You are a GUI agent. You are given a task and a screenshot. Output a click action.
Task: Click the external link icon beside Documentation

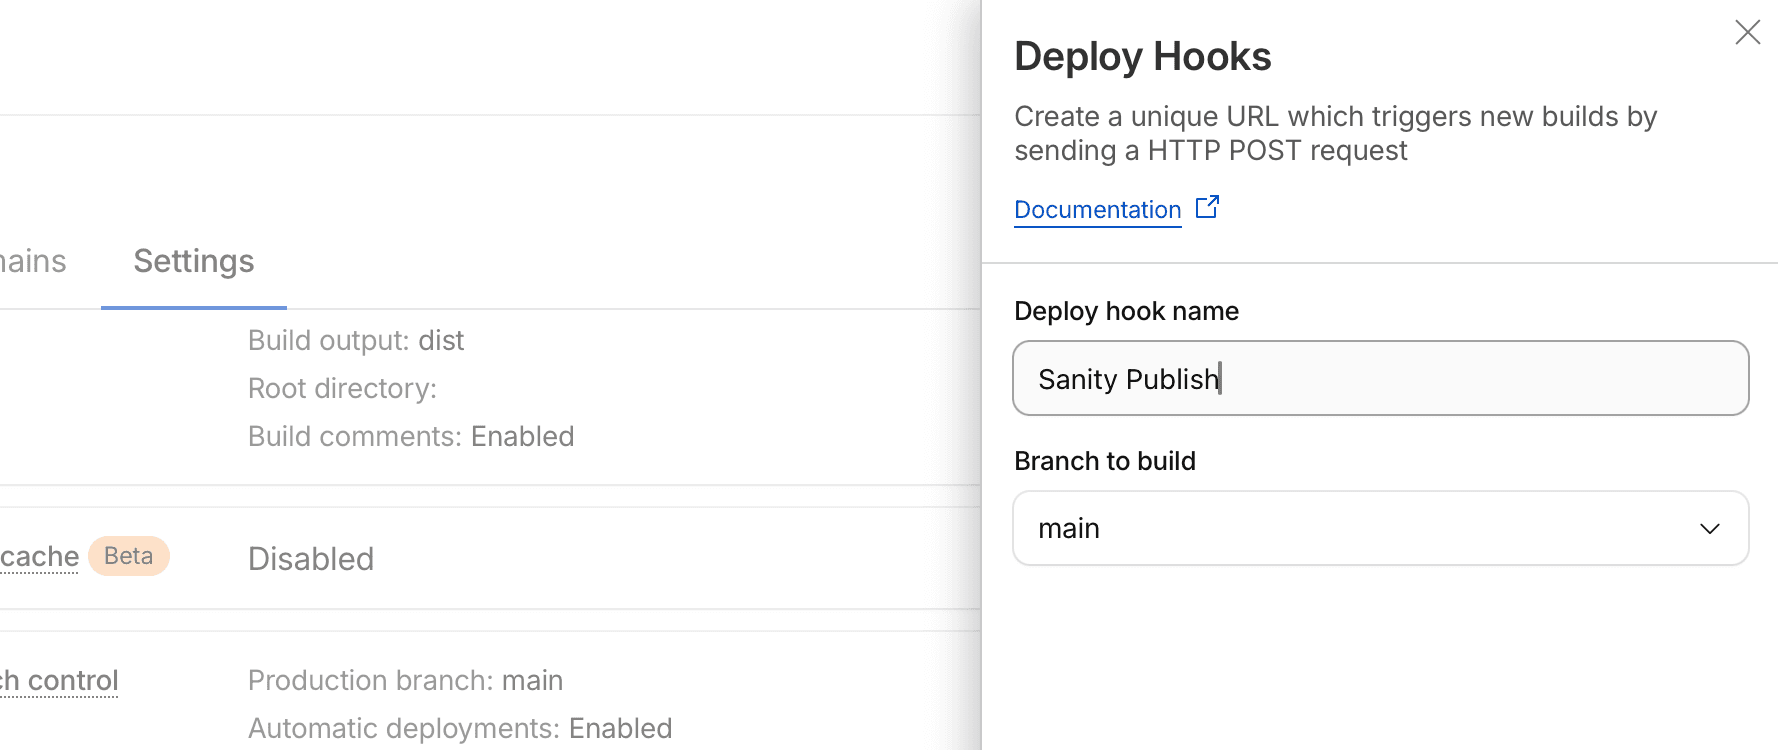(1207, 207)
